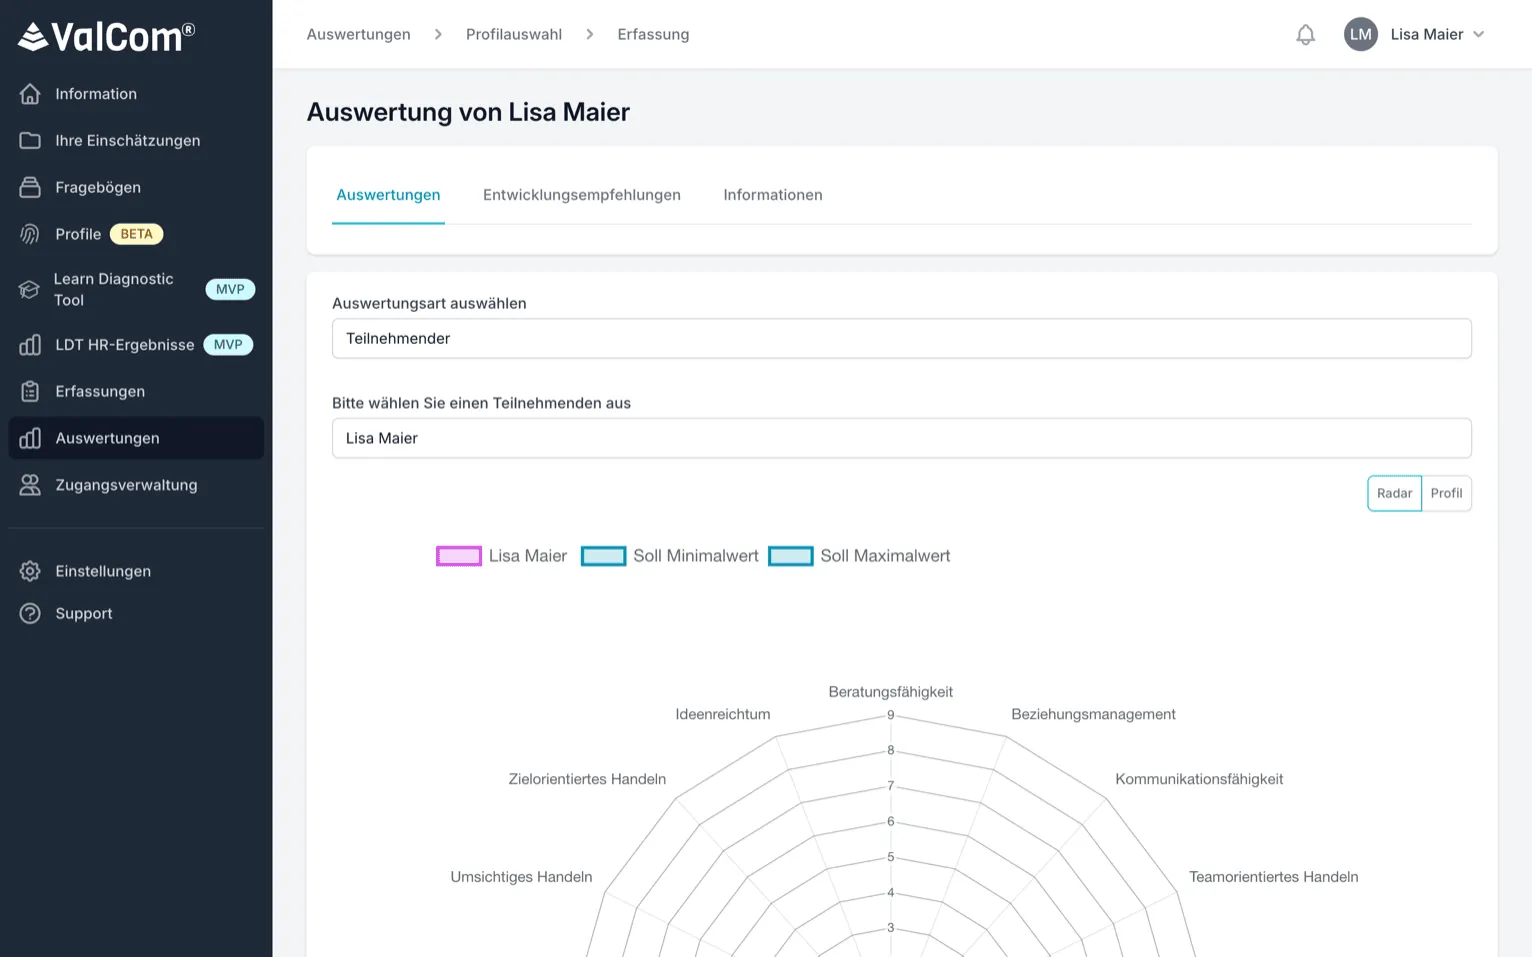Open the Support page
The height and width of the screenshot is (957, 1532).
(x=136, y=613)
